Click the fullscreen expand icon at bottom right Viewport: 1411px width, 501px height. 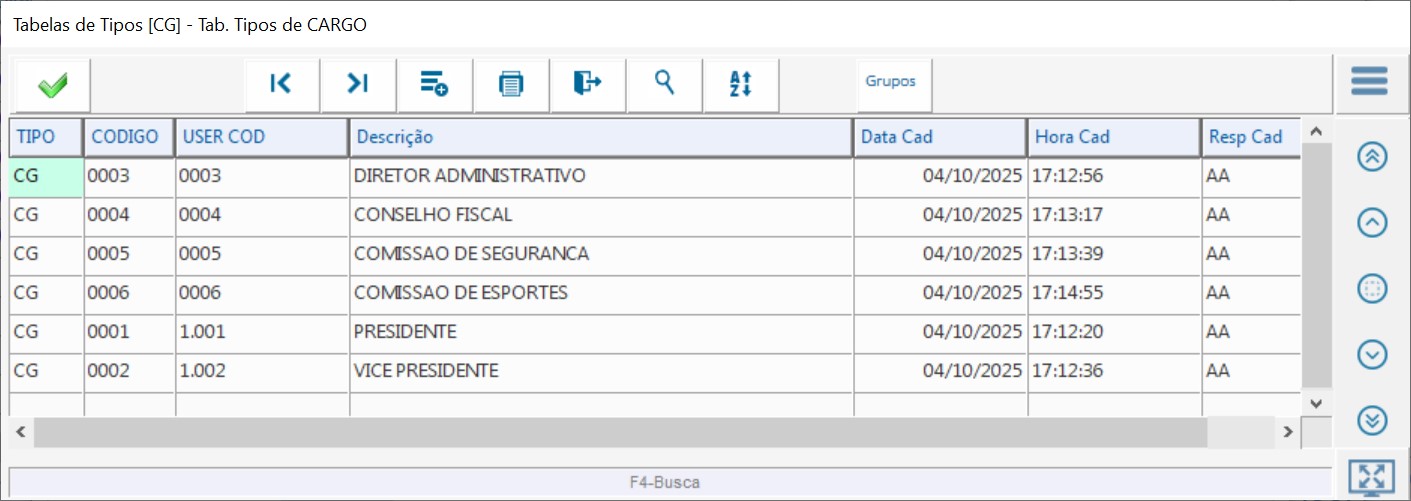pyautogui.click(x=1371, y=477)
